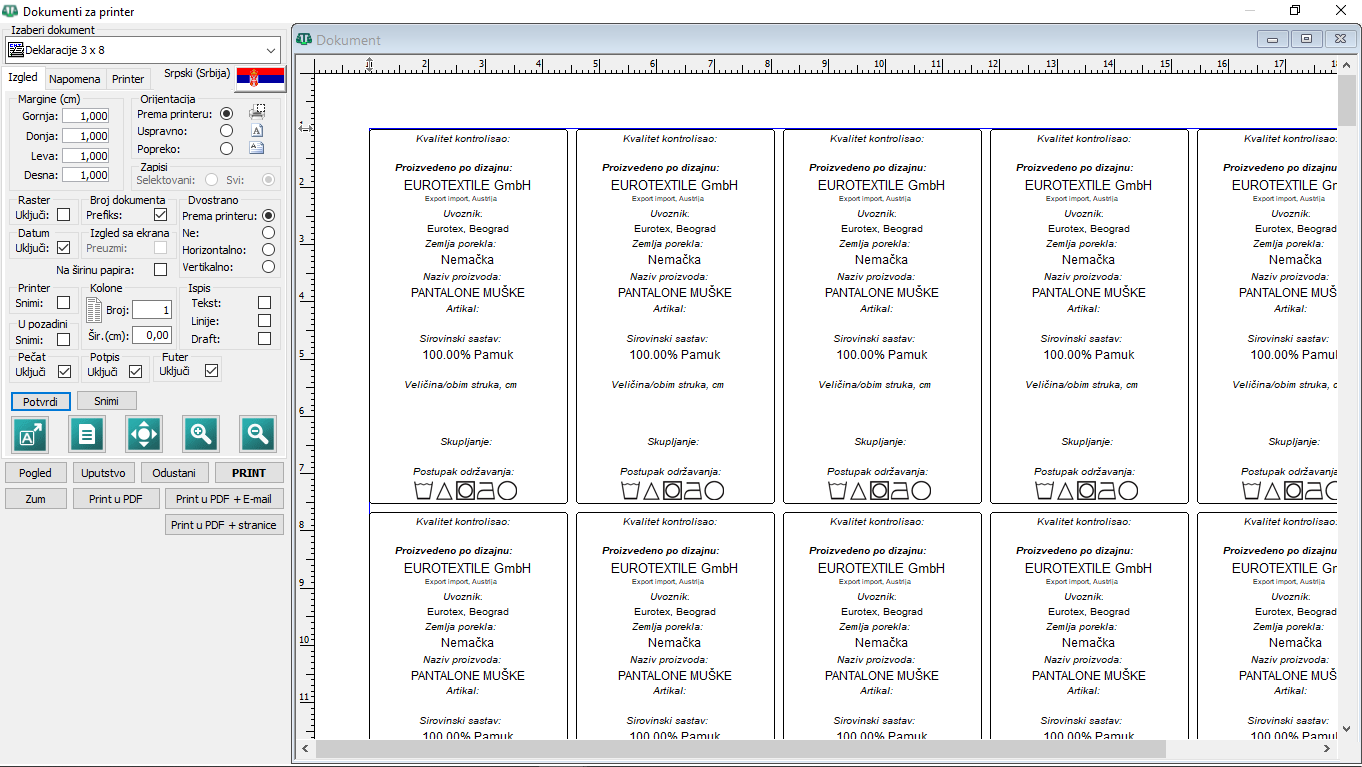Toggle the Pečat Uključi checkbox
Image resolution: width=1362 pixels, height=767 pixels.
click(x=64, y=372)
